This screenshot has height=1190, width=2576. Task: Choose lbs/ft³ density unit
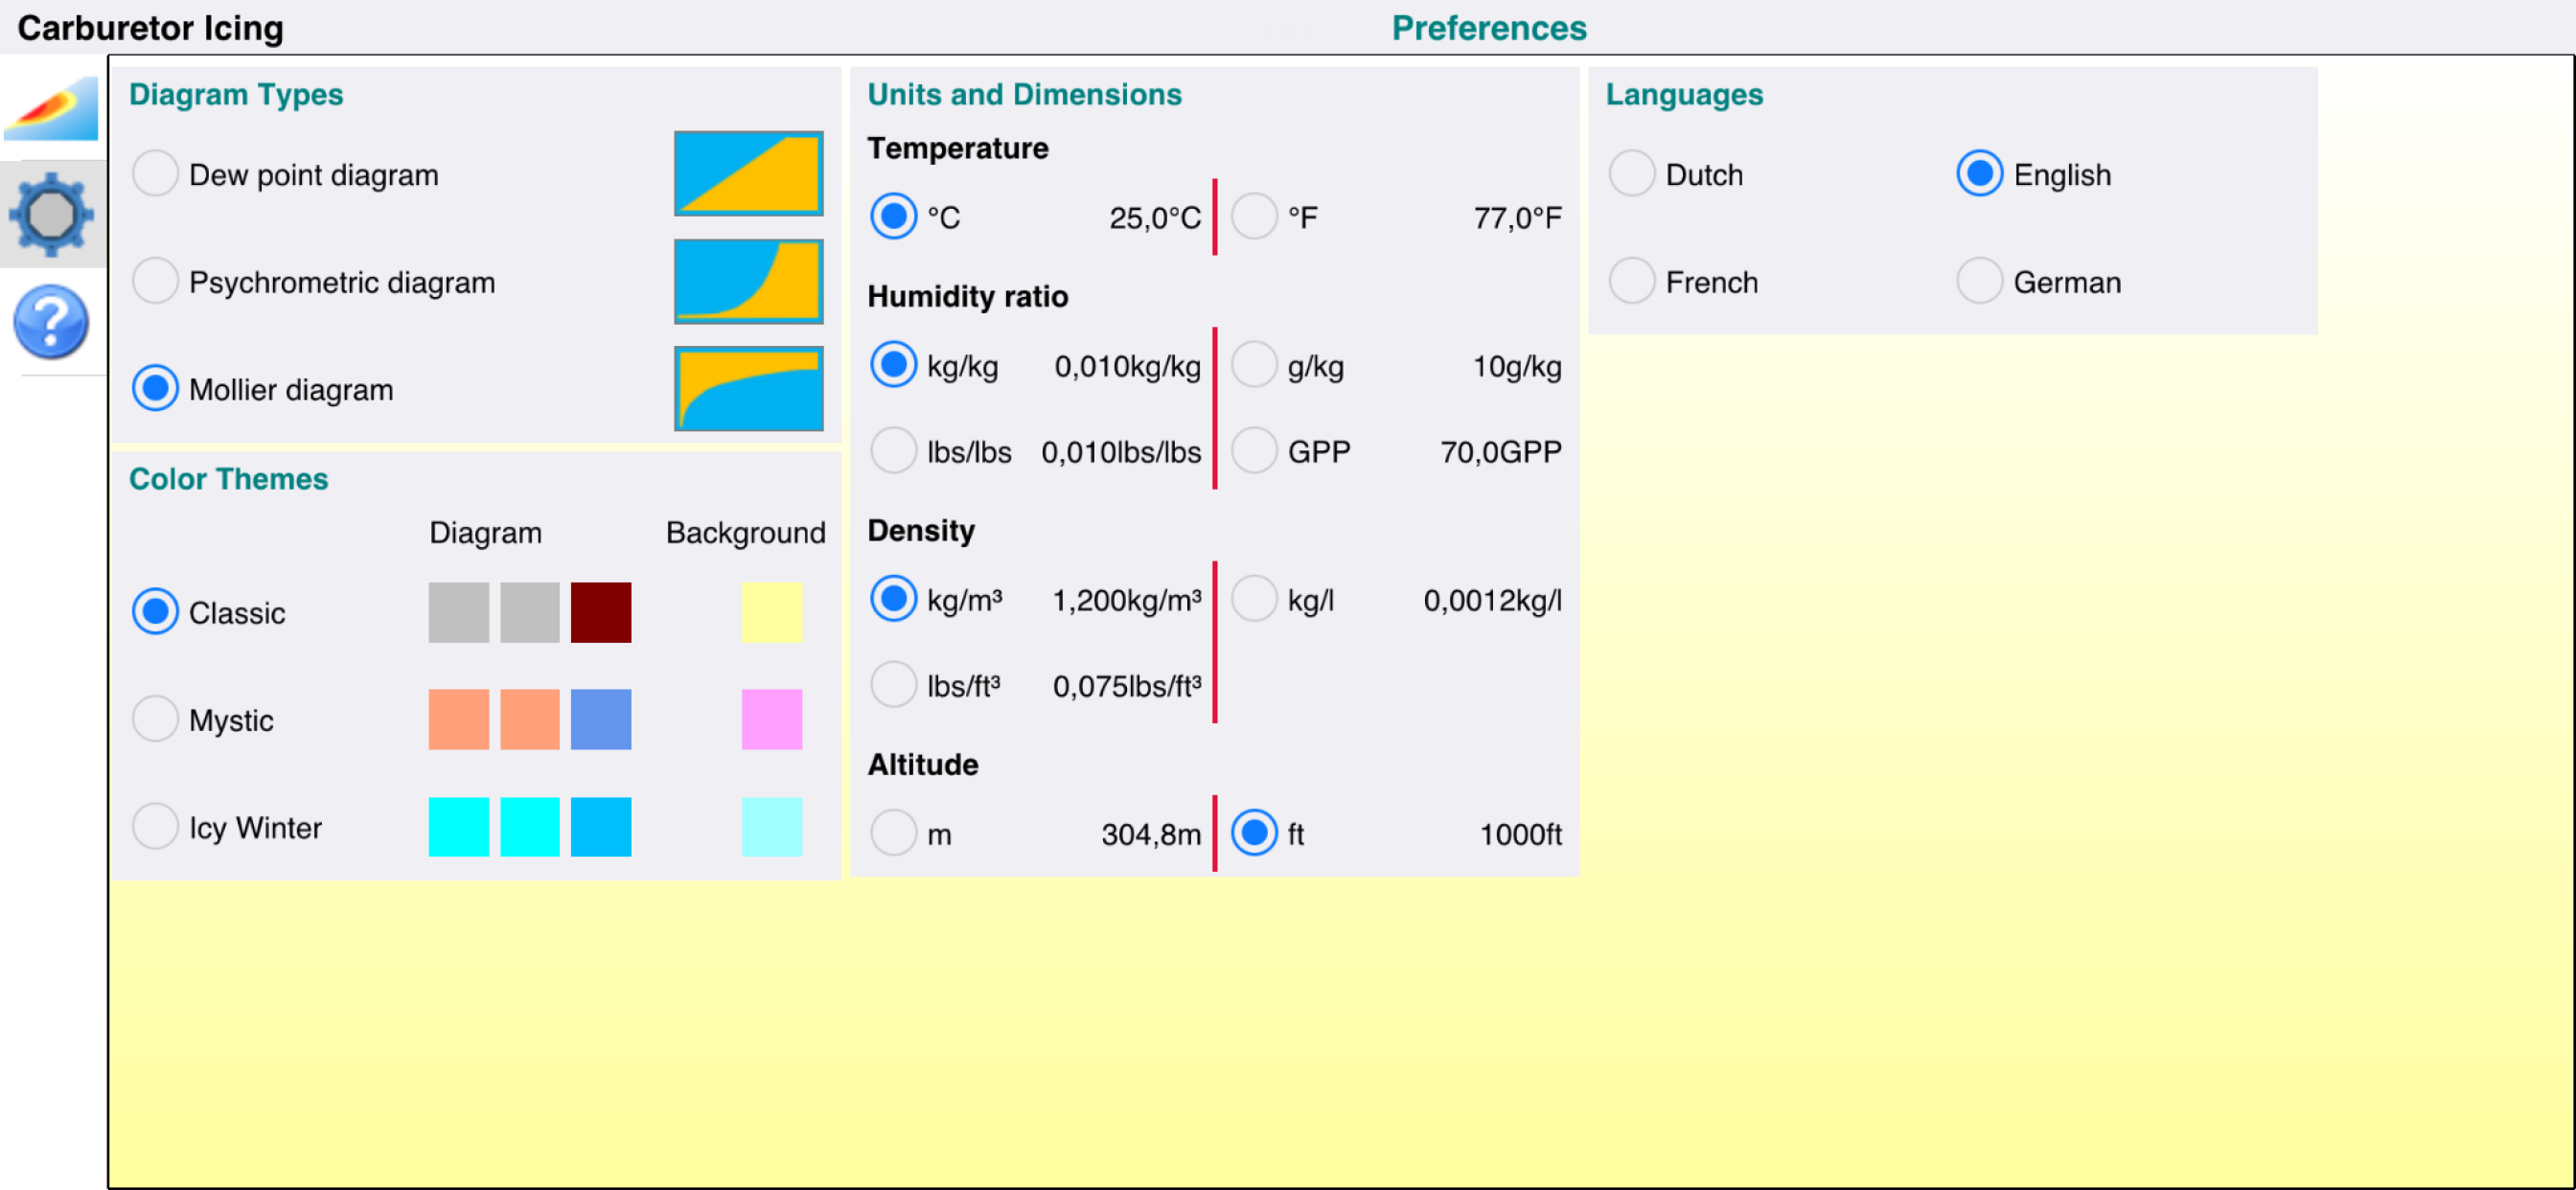893,685
